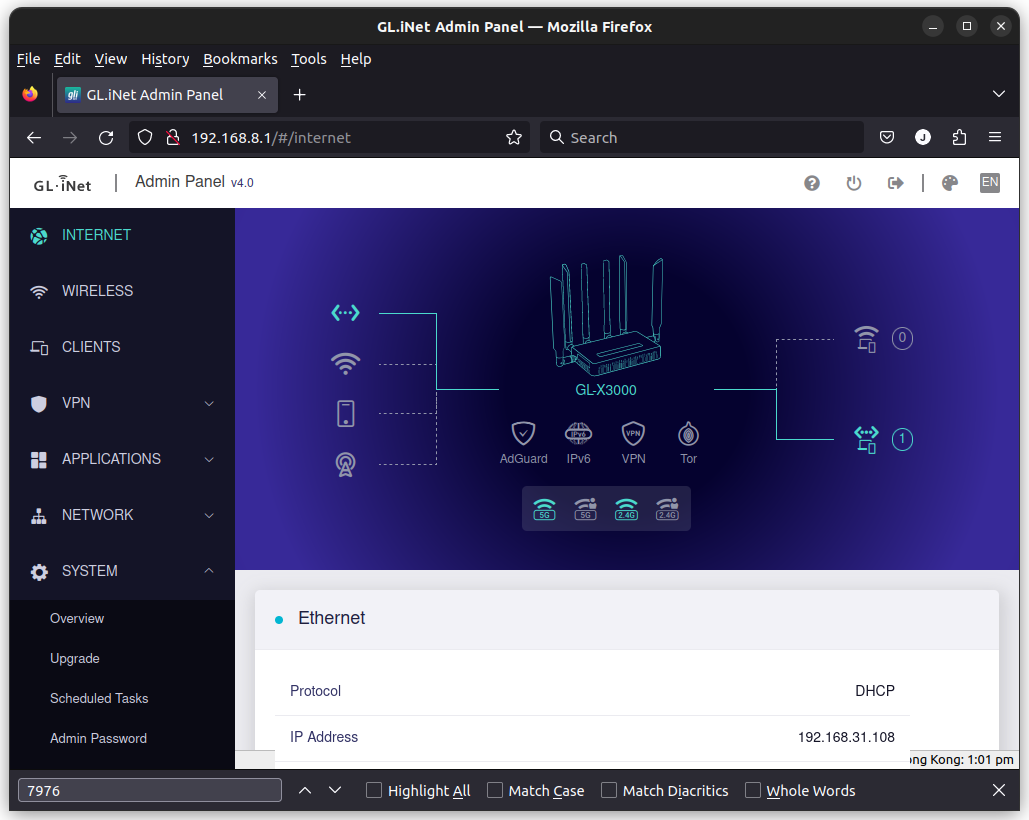Image resolution: width=1029 pixels, height=820 pixels.
Task: Open the Firefox extensions puzzle icon
Action: pos(959,138)
